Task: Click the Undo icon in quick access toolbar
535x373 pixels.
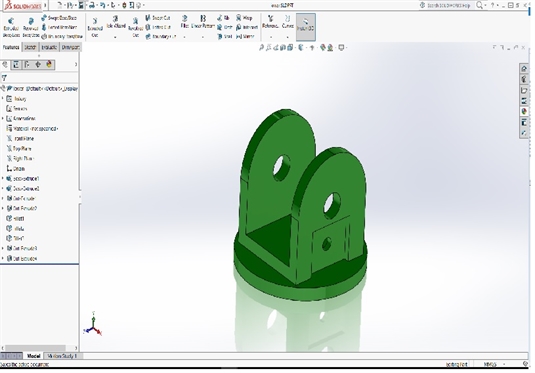Action: [x=102, y=5]
